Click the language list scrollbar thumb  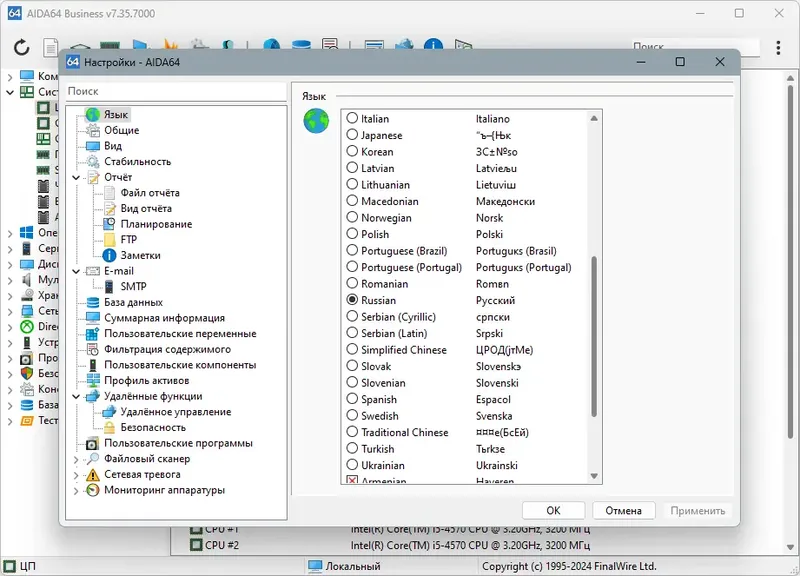point(594,337)
